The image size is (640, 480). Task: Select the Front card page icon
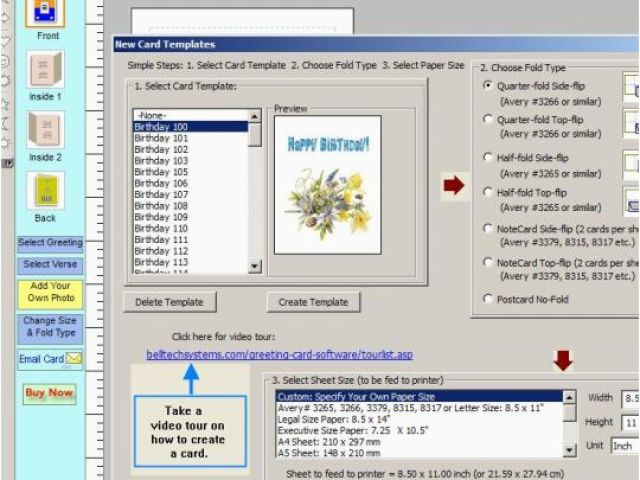click(47, 11)
